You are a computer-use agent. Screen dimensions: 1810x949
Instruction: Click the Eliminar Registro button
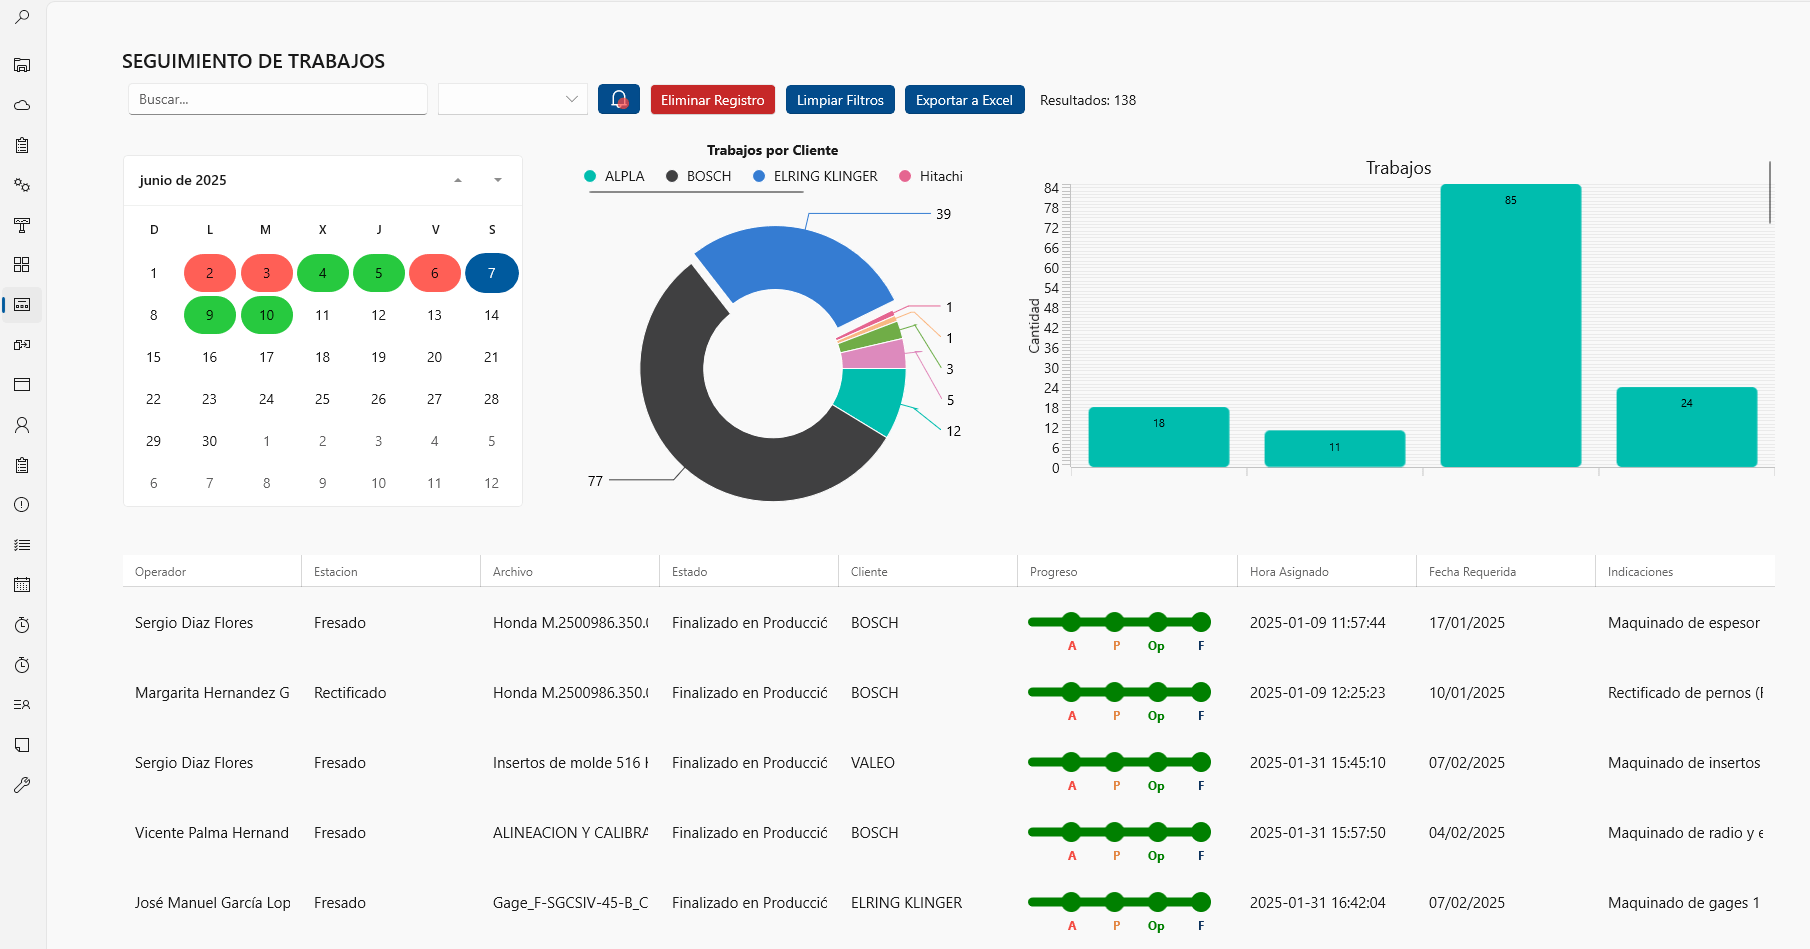[712, 100]
